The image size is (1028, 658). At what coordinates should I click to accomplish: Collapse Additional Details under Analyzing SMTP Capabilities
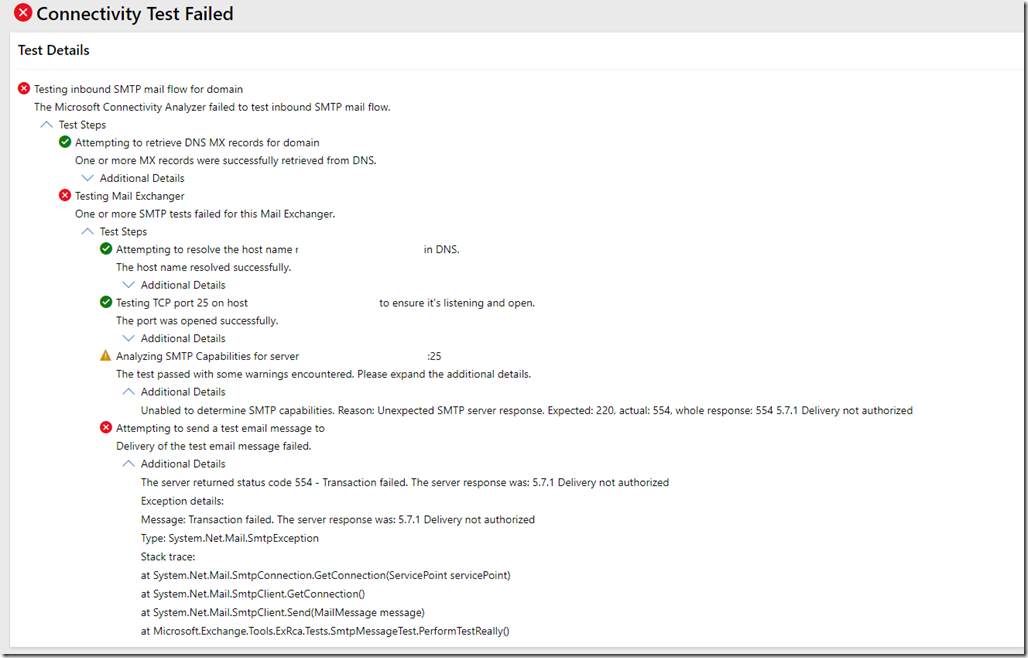pos(128,392)
